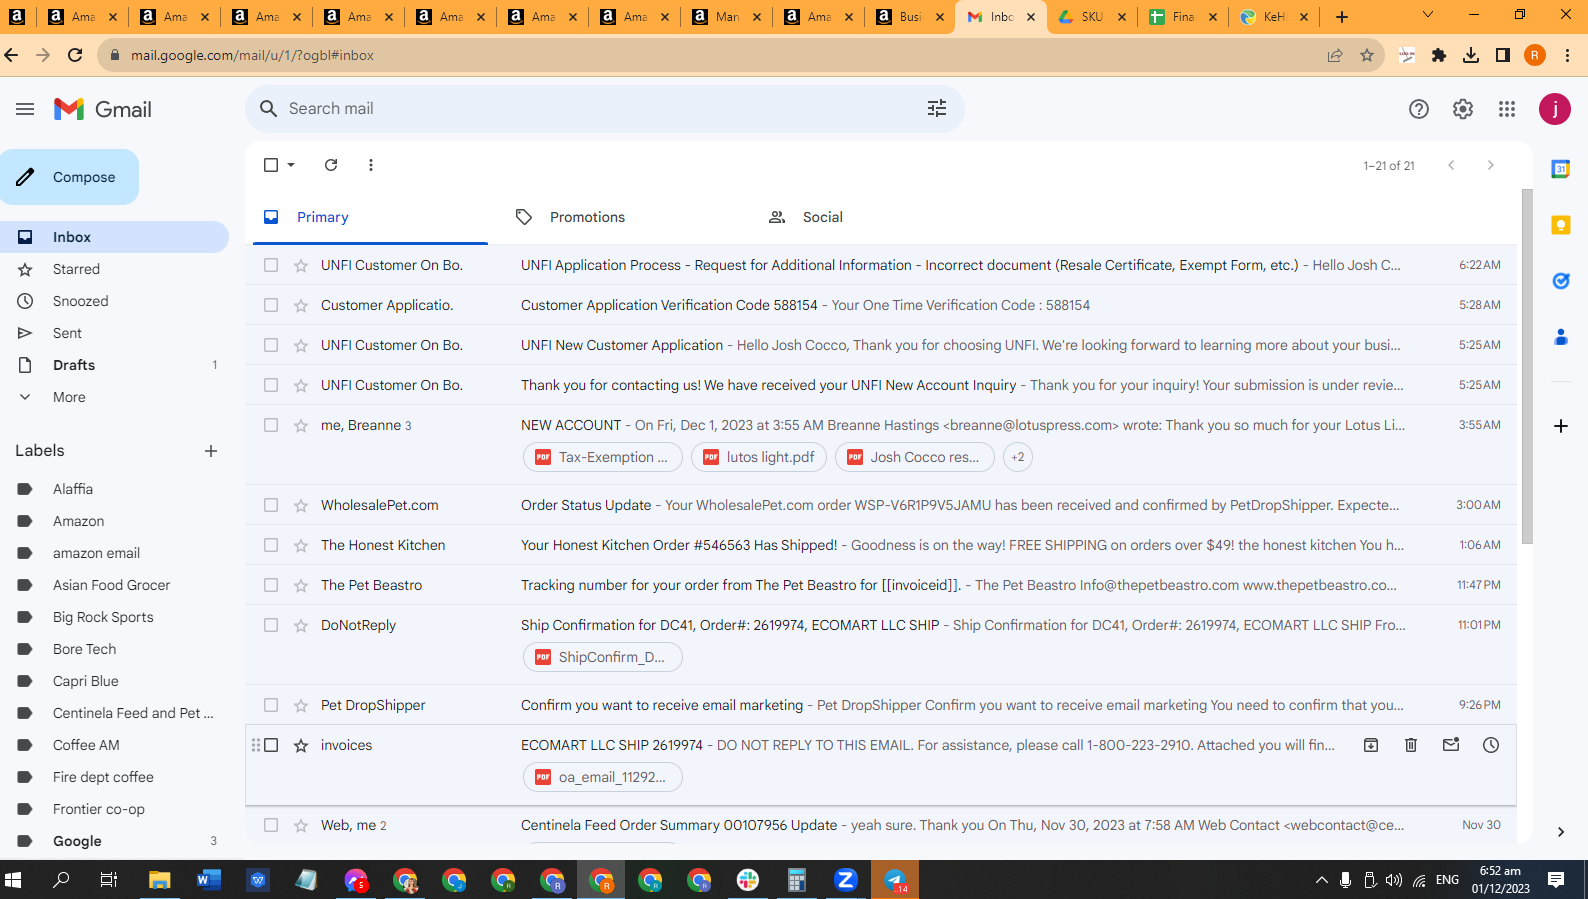Show the hidden side panel chevron
Image resolution: width=1588 pixels, height=899 pixels.
(1561, 832)
